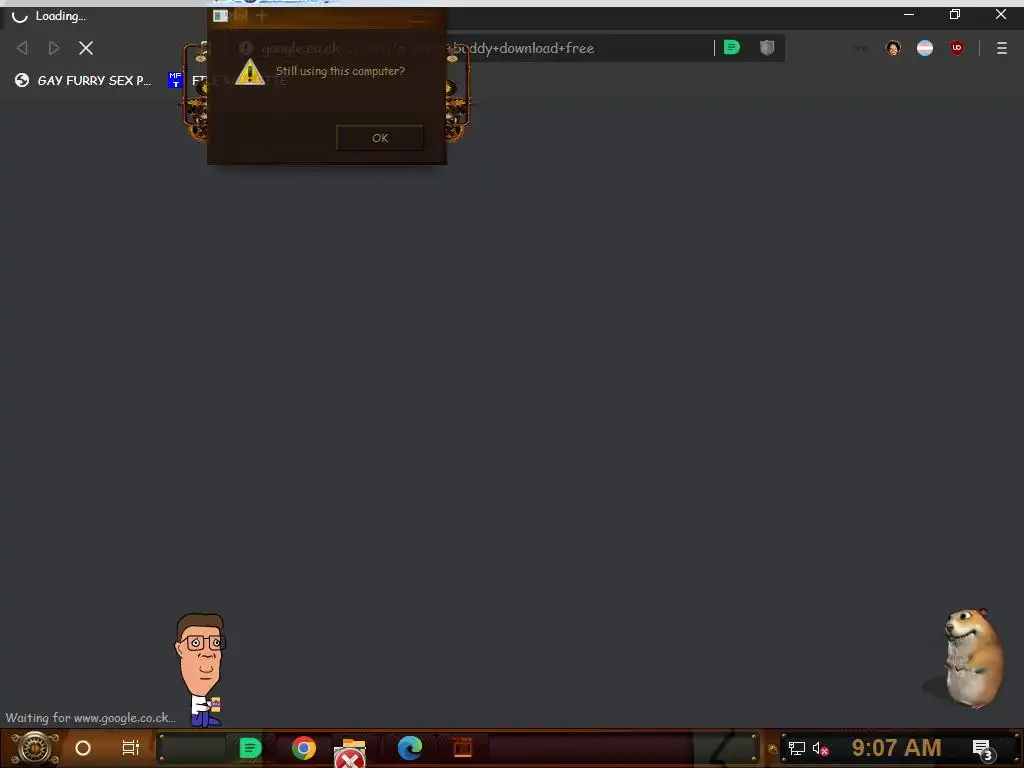Open Task View on the taskbar
Viewport: 1024px width, 768px height.
(131, 748)
